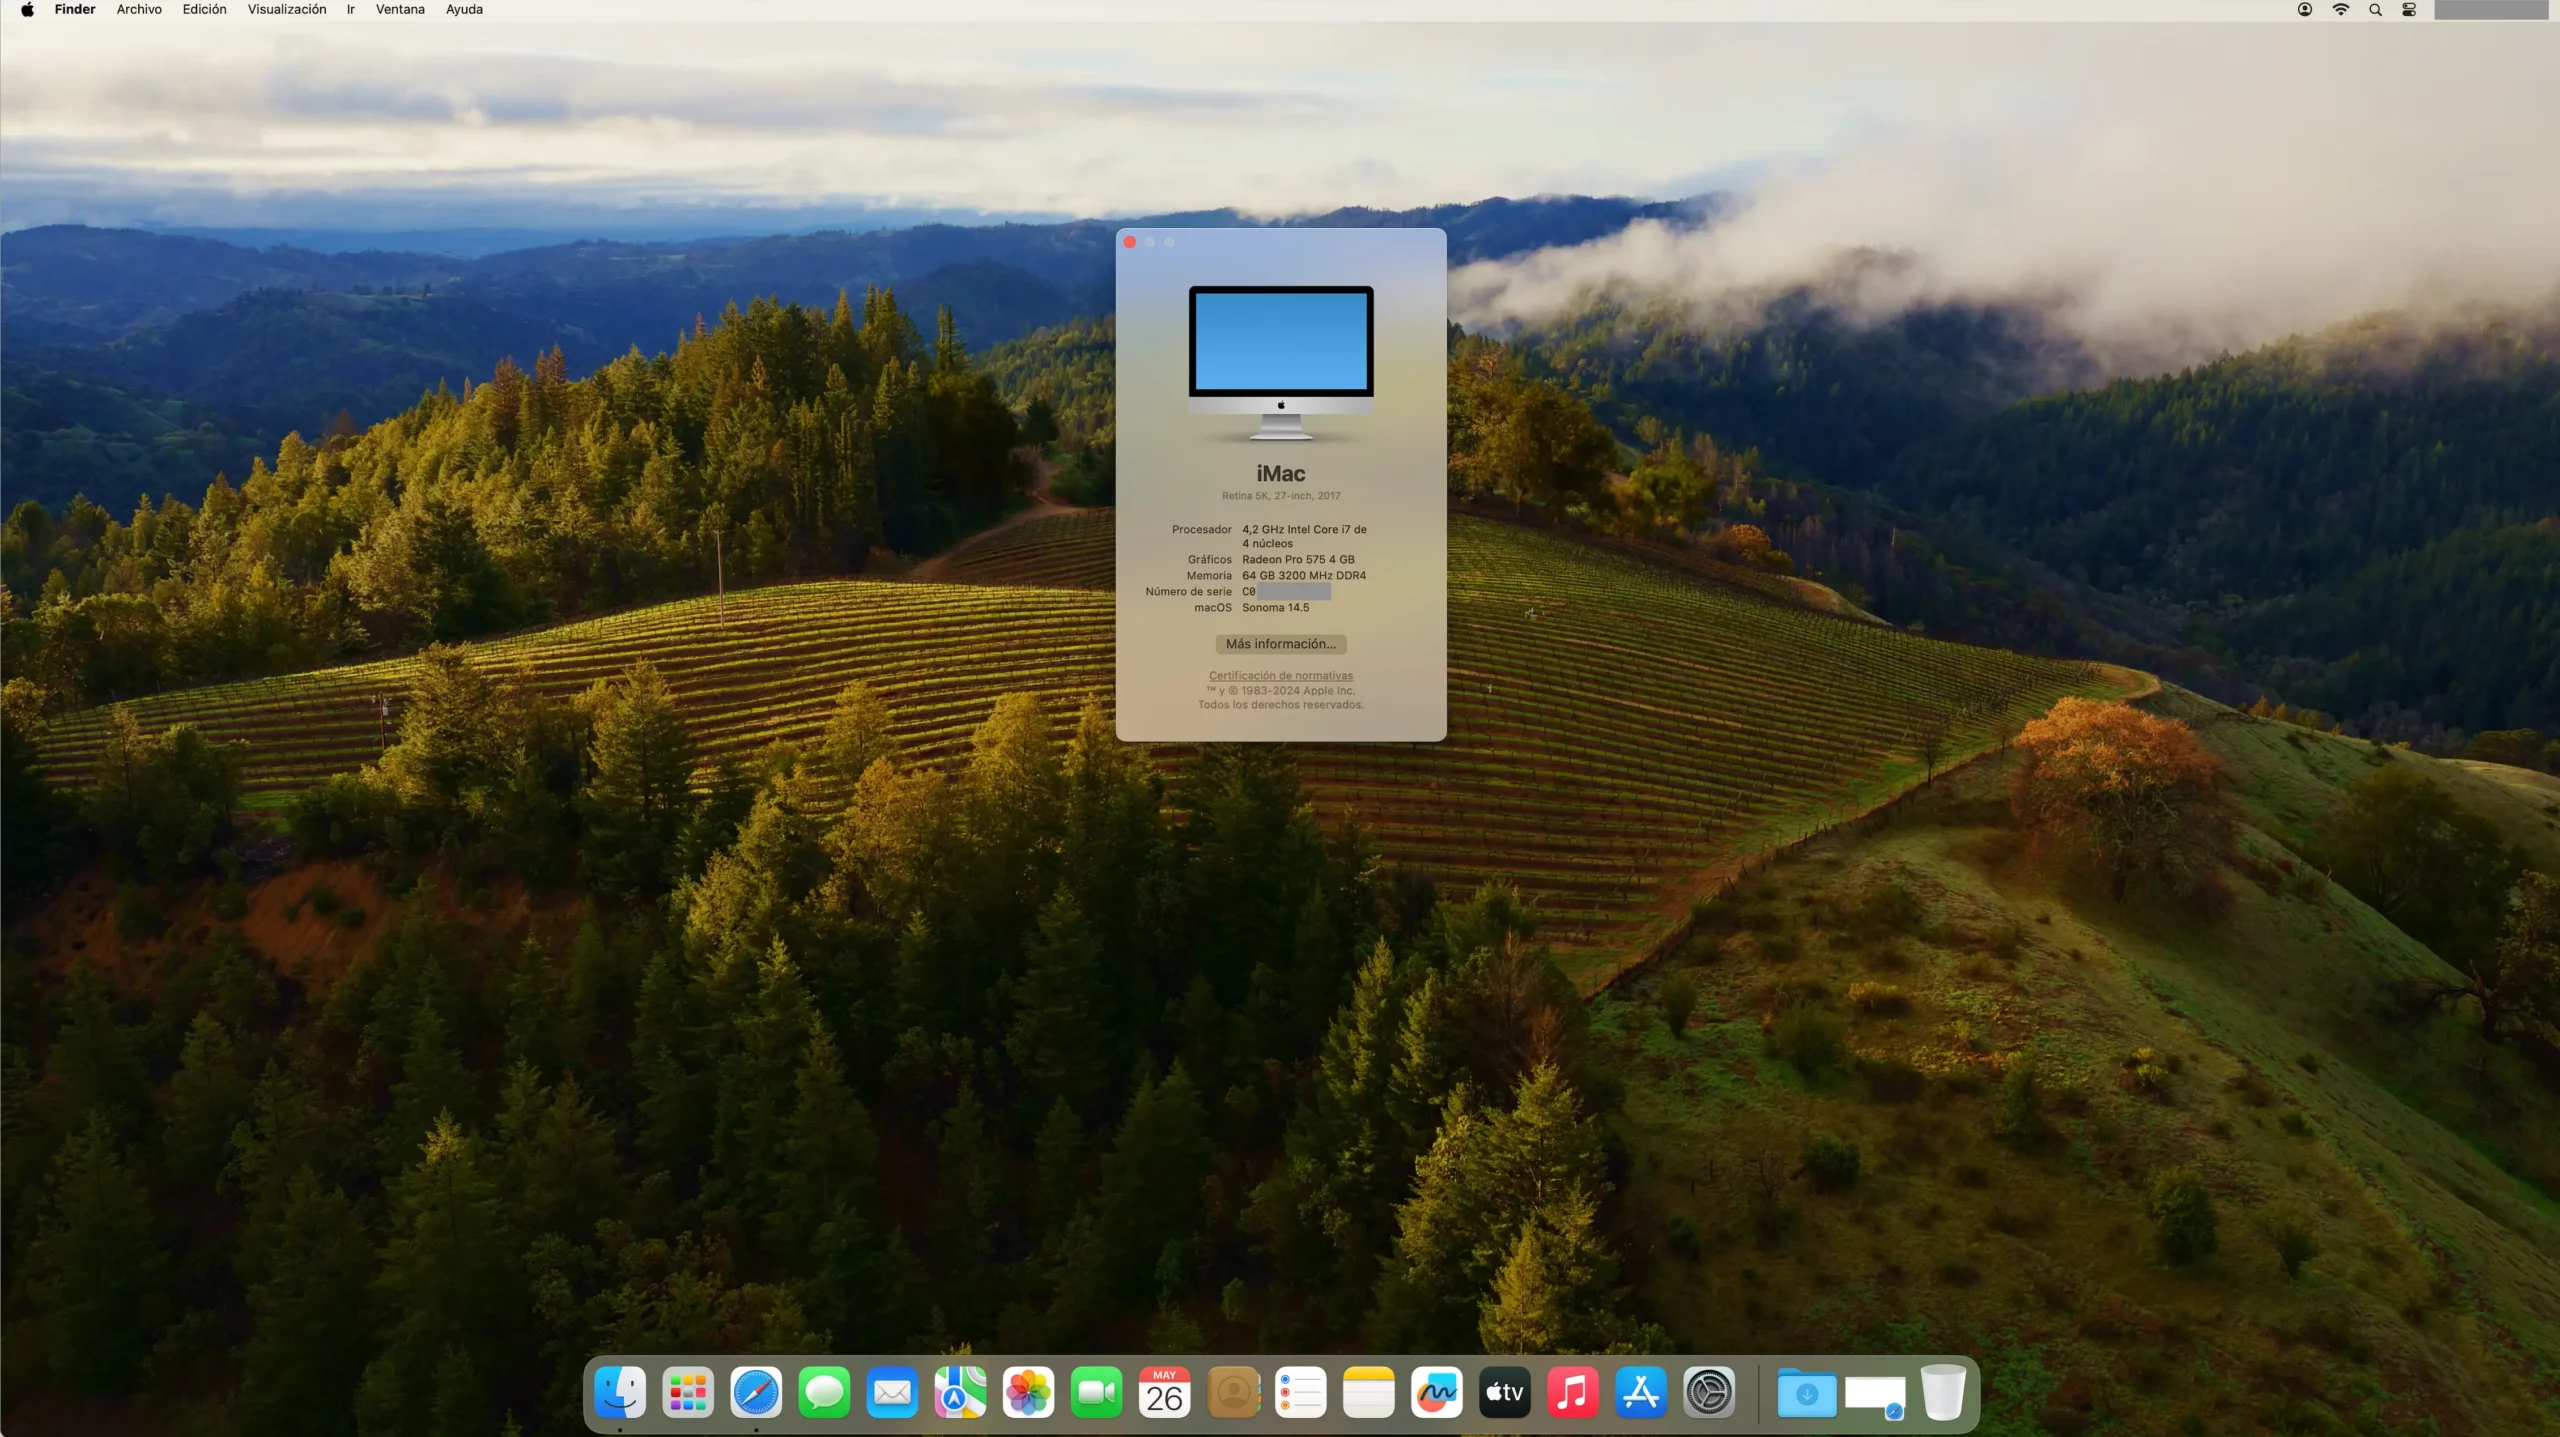
Task: Open the Apple menu
Action: (27, 10)
